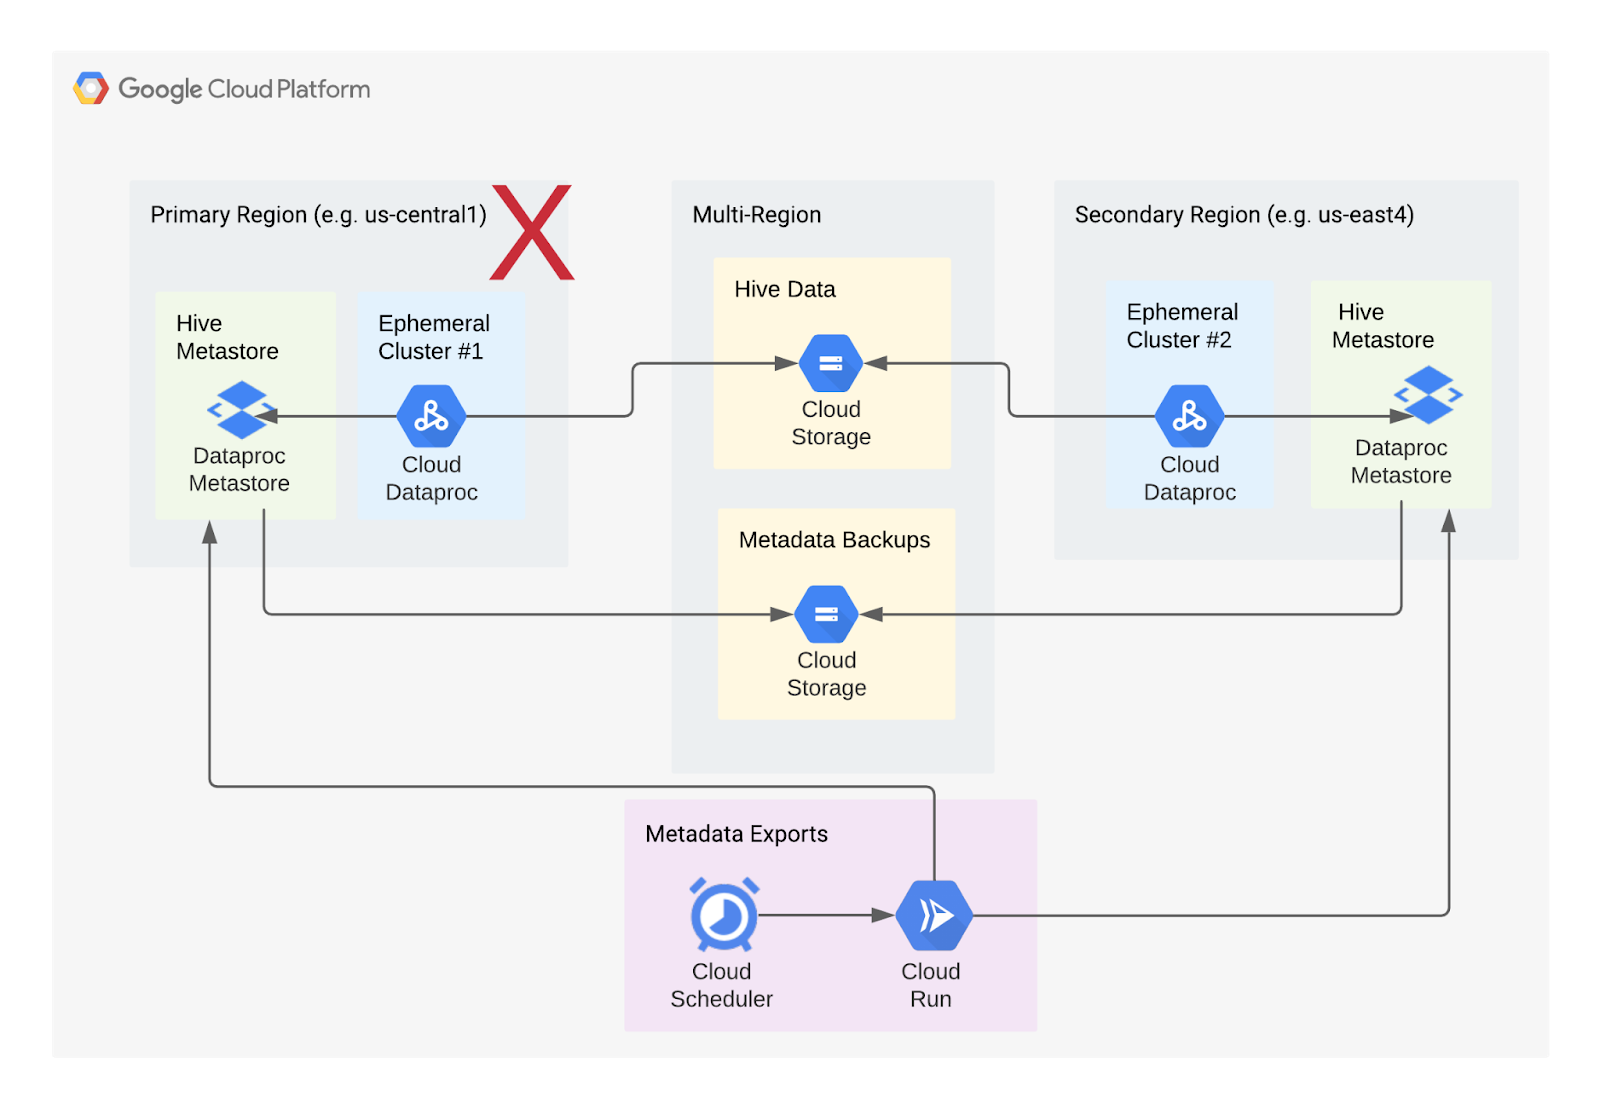Click the 'Metadata Backups' label
Screen dimensions: 1600x1110
(834, 540)
